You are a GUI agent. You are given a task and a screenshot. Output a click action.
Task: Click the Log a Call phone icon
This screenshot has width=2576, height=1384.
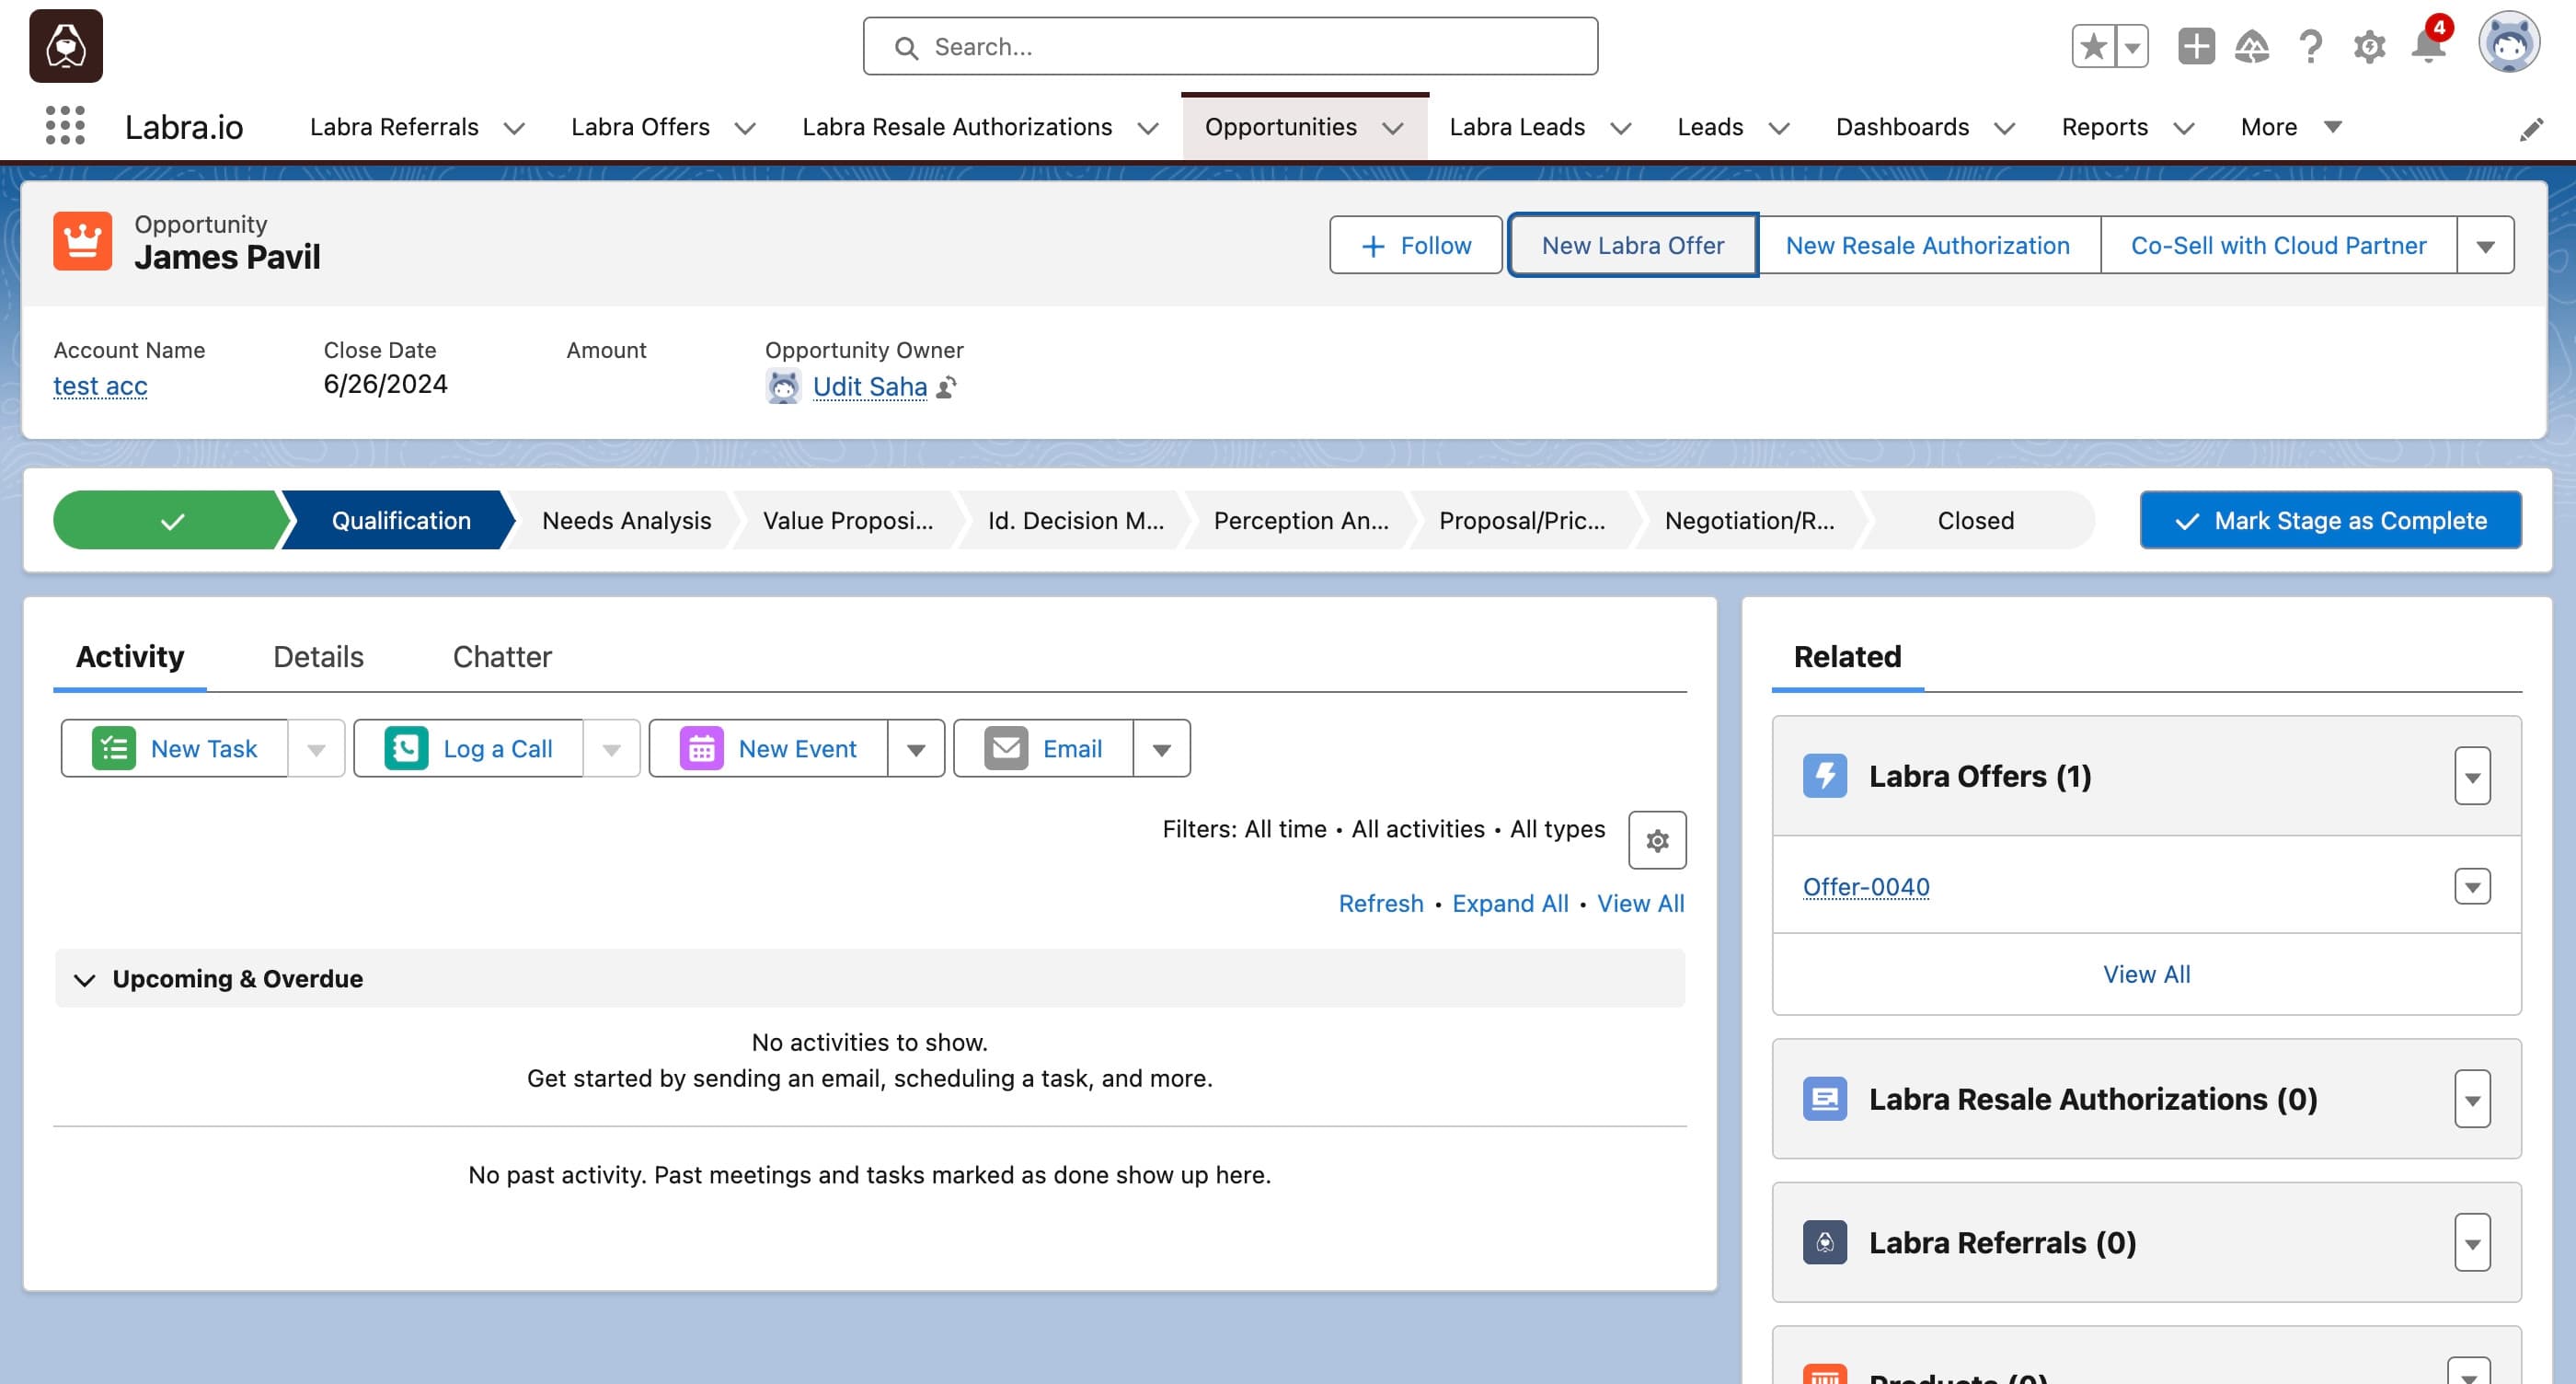[406, 748]
